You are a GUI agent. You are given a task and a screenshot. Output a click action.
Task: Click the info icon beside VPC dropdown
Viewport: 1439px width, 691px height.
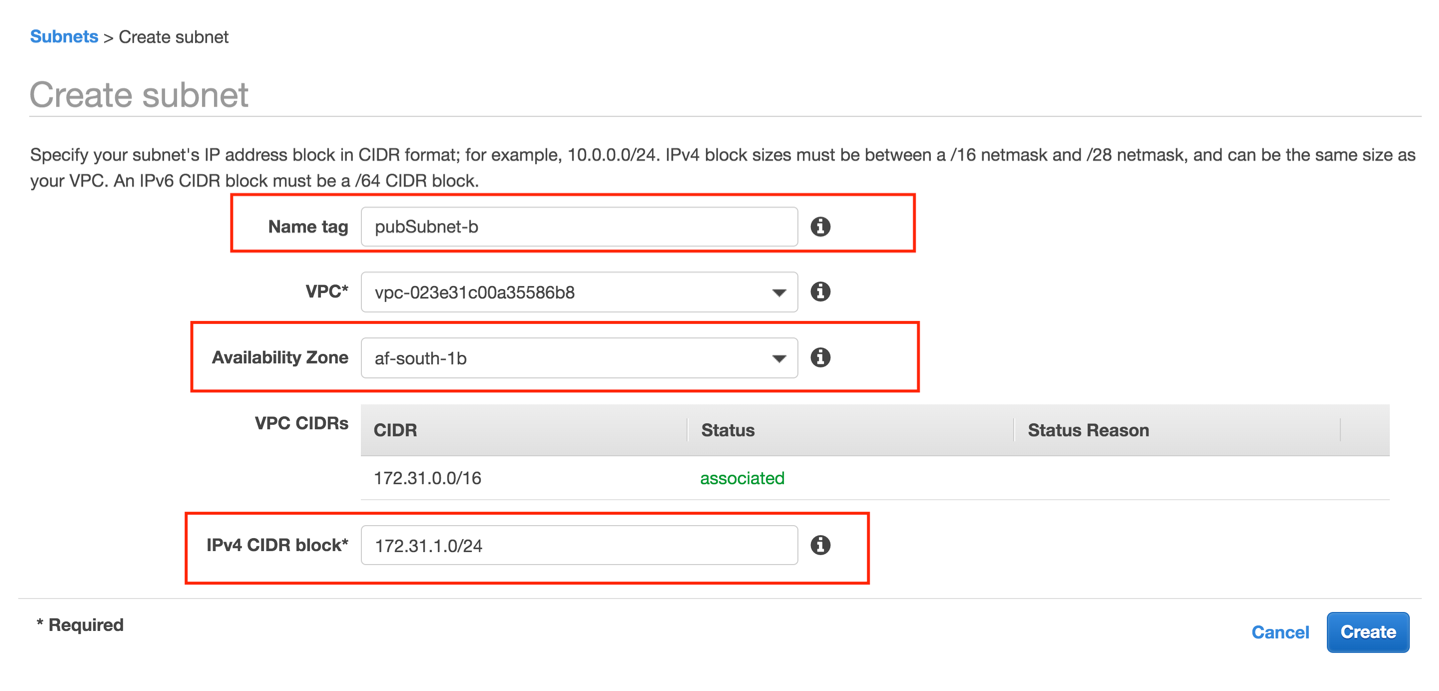click(820, 292)
